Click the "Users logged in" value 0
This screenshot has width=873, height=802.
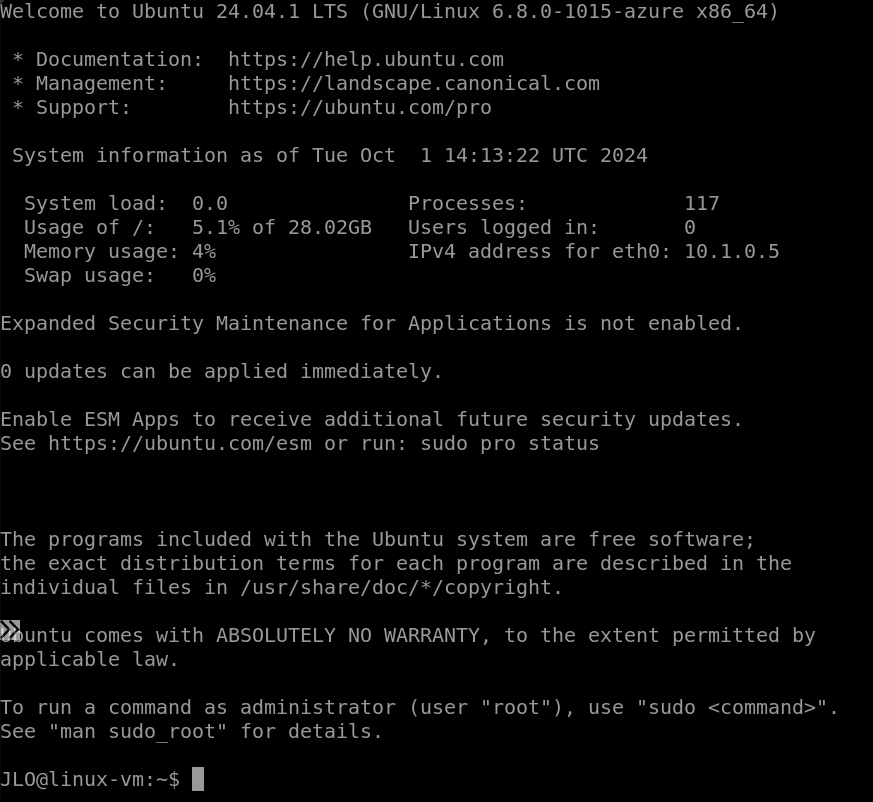point(690,228)
